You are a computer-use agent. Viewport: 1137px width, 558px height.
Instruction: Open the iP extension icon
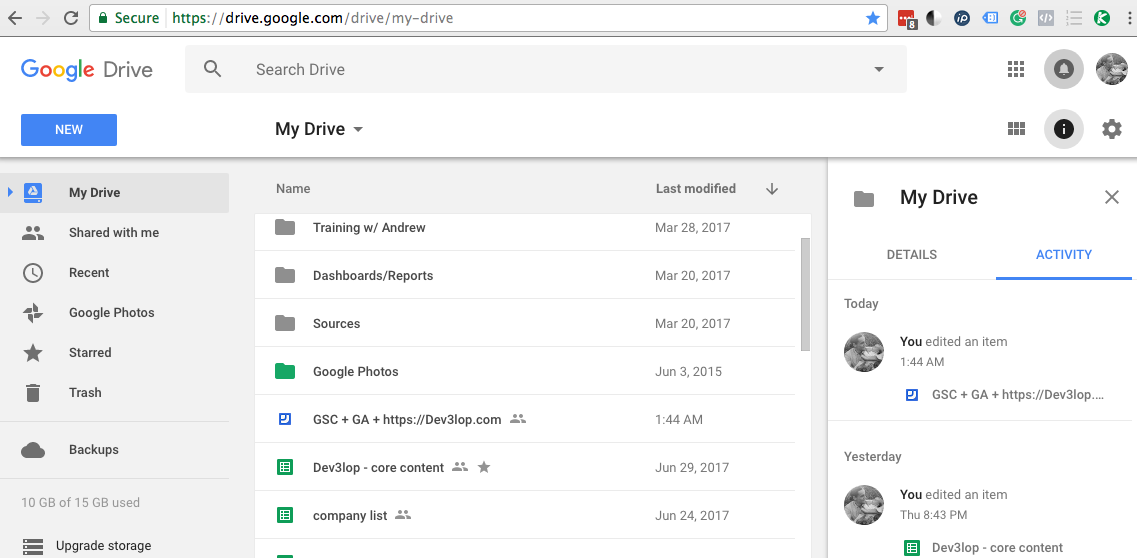pos(962,18)
